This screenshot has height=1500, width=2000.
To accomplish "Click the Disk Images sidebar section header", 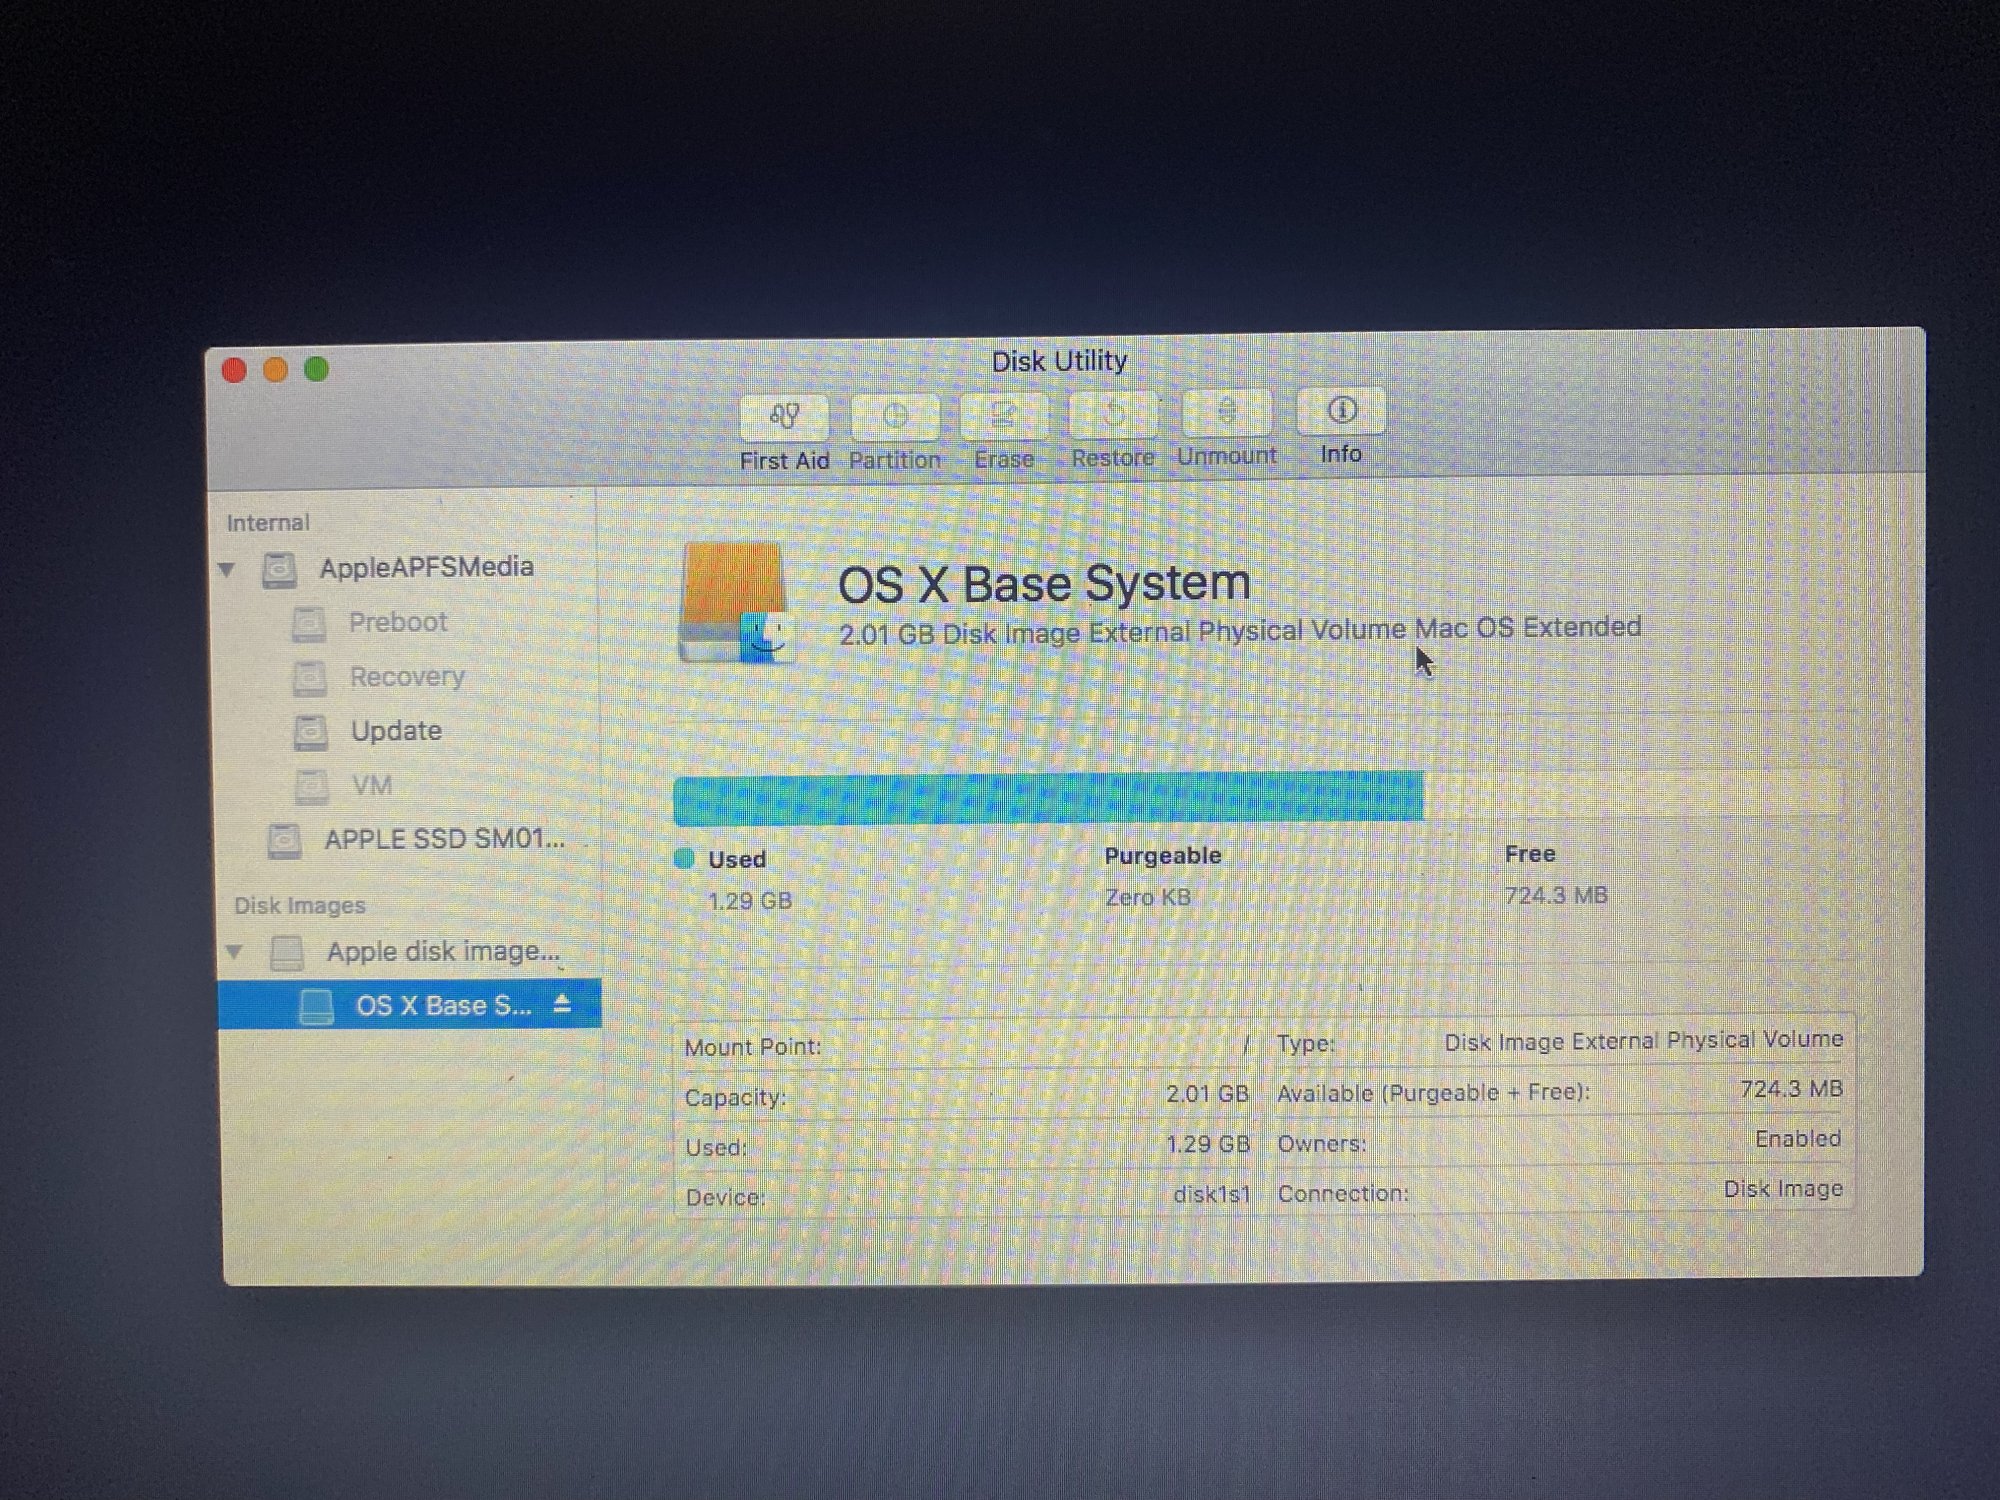I will click(x=300, y=906).
